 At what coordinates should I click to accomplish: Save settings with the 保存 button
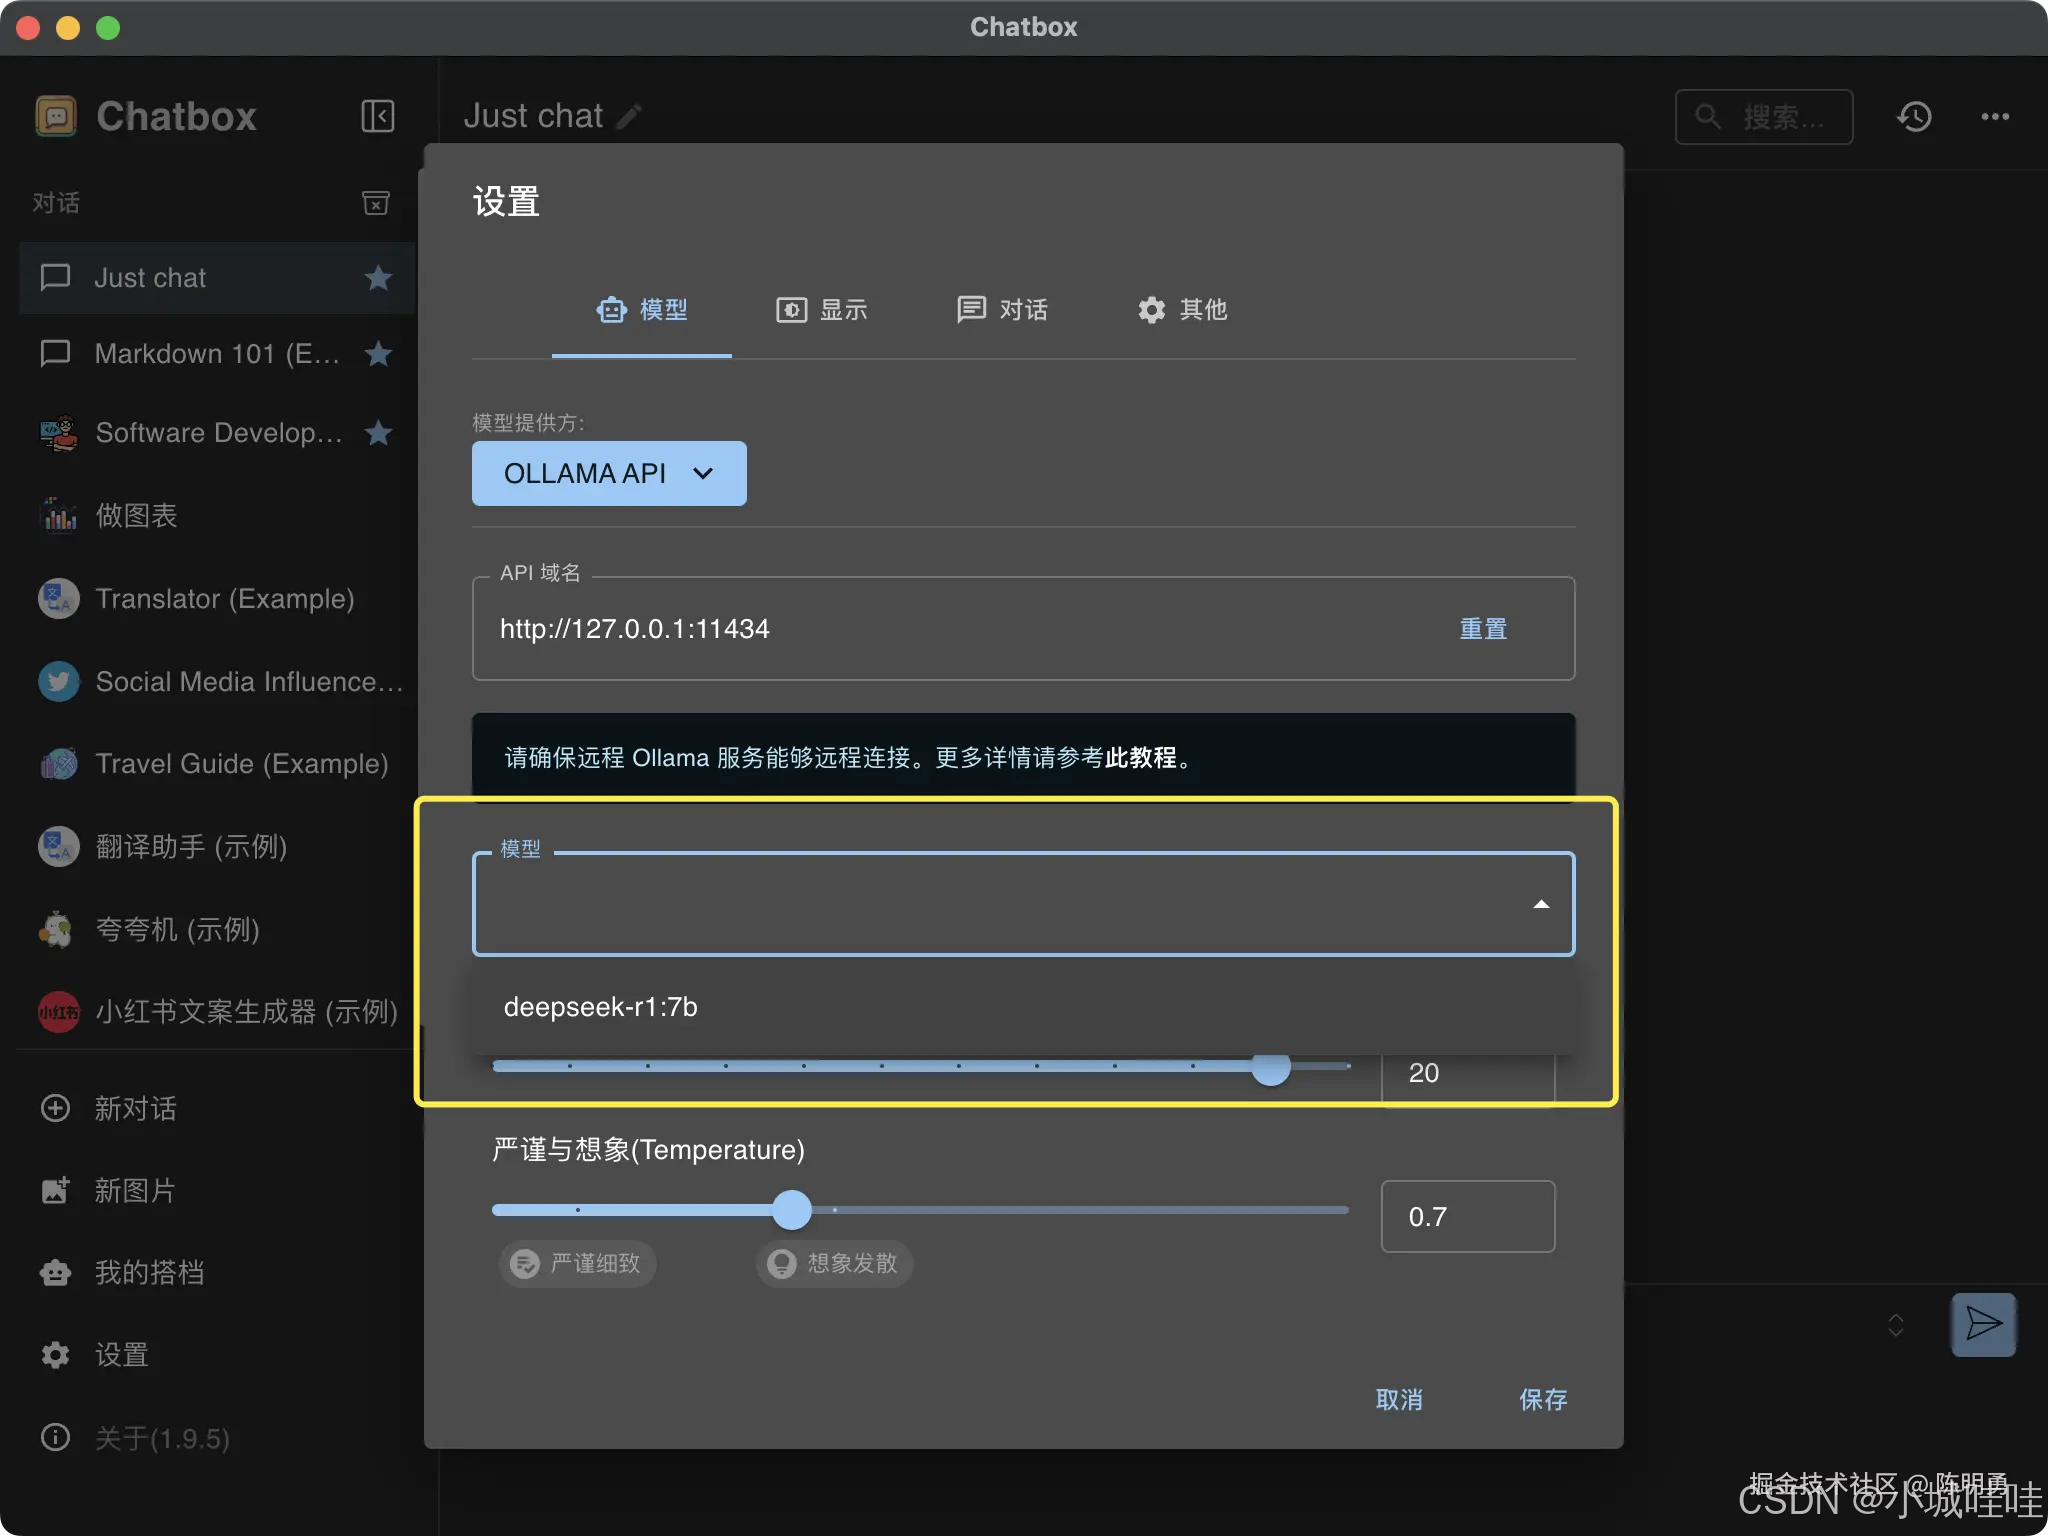pyautogui.click(x=1542, y=1400)
